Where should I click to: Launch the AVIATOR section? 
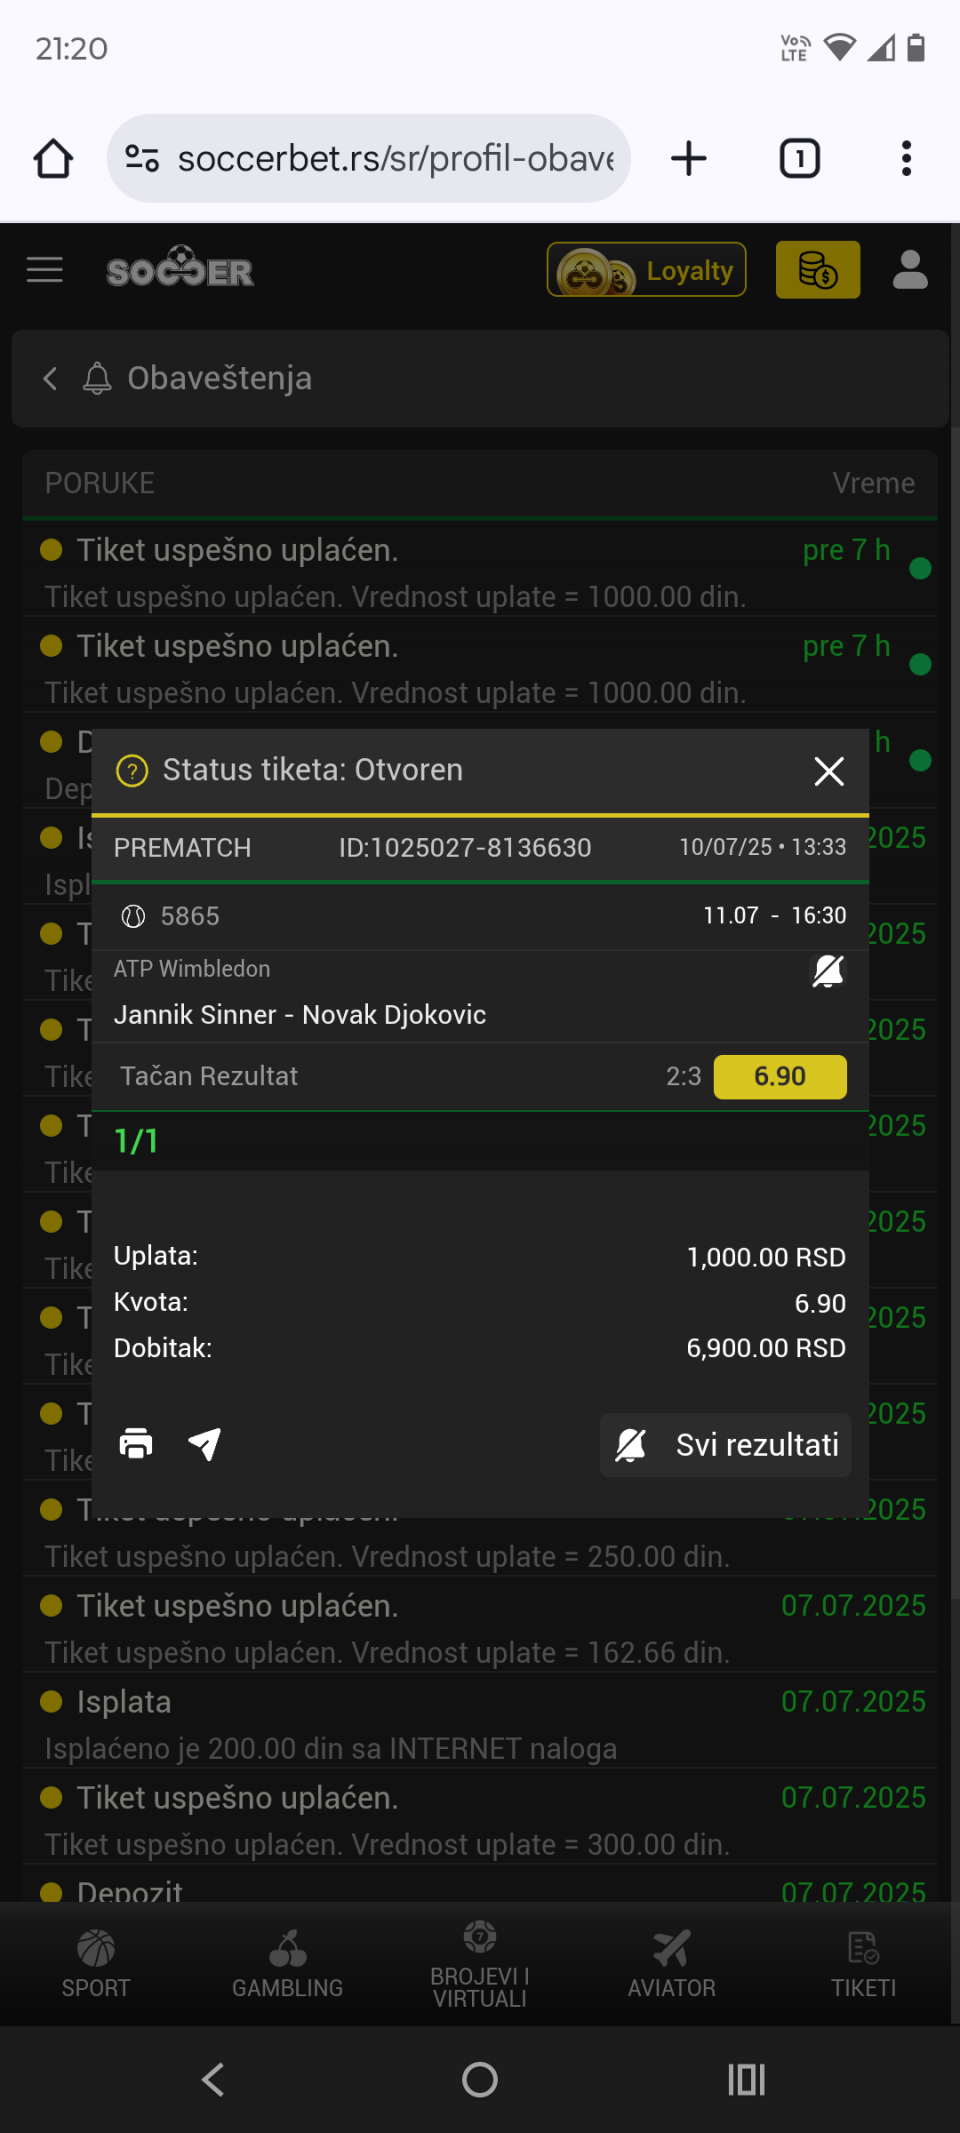672,1964
